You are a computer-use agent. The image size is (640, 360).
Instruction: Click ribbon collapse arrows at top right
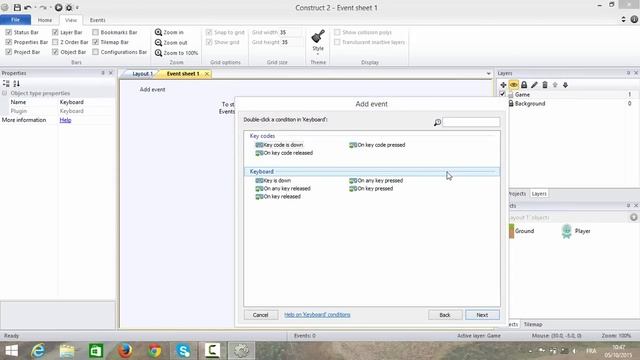click(x=623, y=19)
